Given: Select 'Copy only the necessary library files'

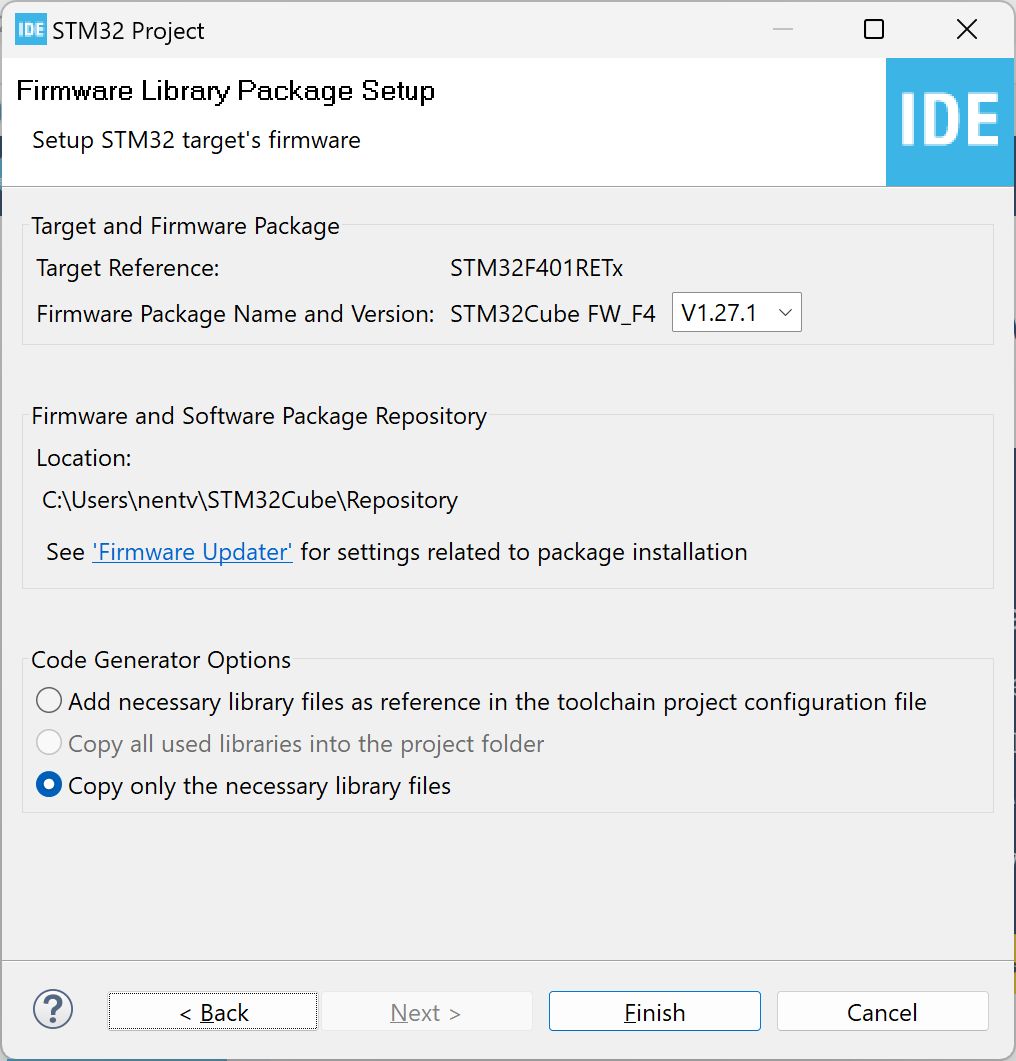Looking at the screenshot, I should pyautogui.click(x=49, y=785).
